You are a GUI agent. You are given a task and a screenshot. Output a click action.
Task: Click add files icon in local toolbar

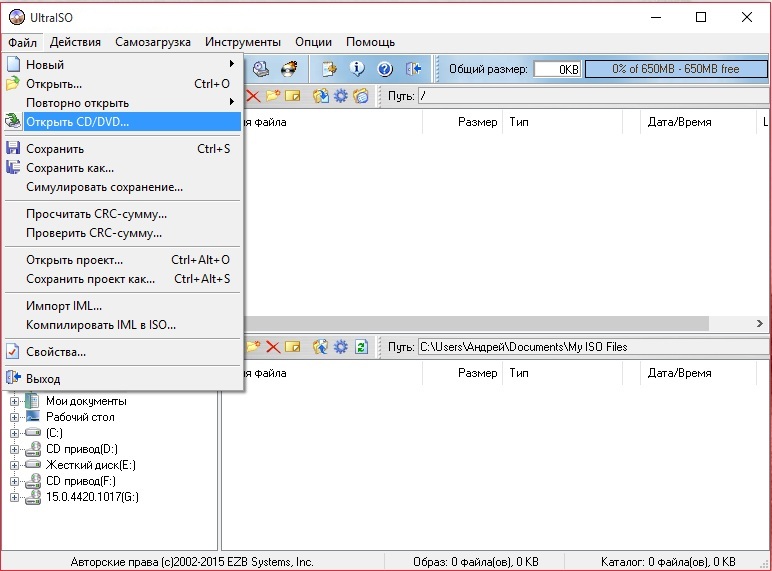tap(321, 347)
